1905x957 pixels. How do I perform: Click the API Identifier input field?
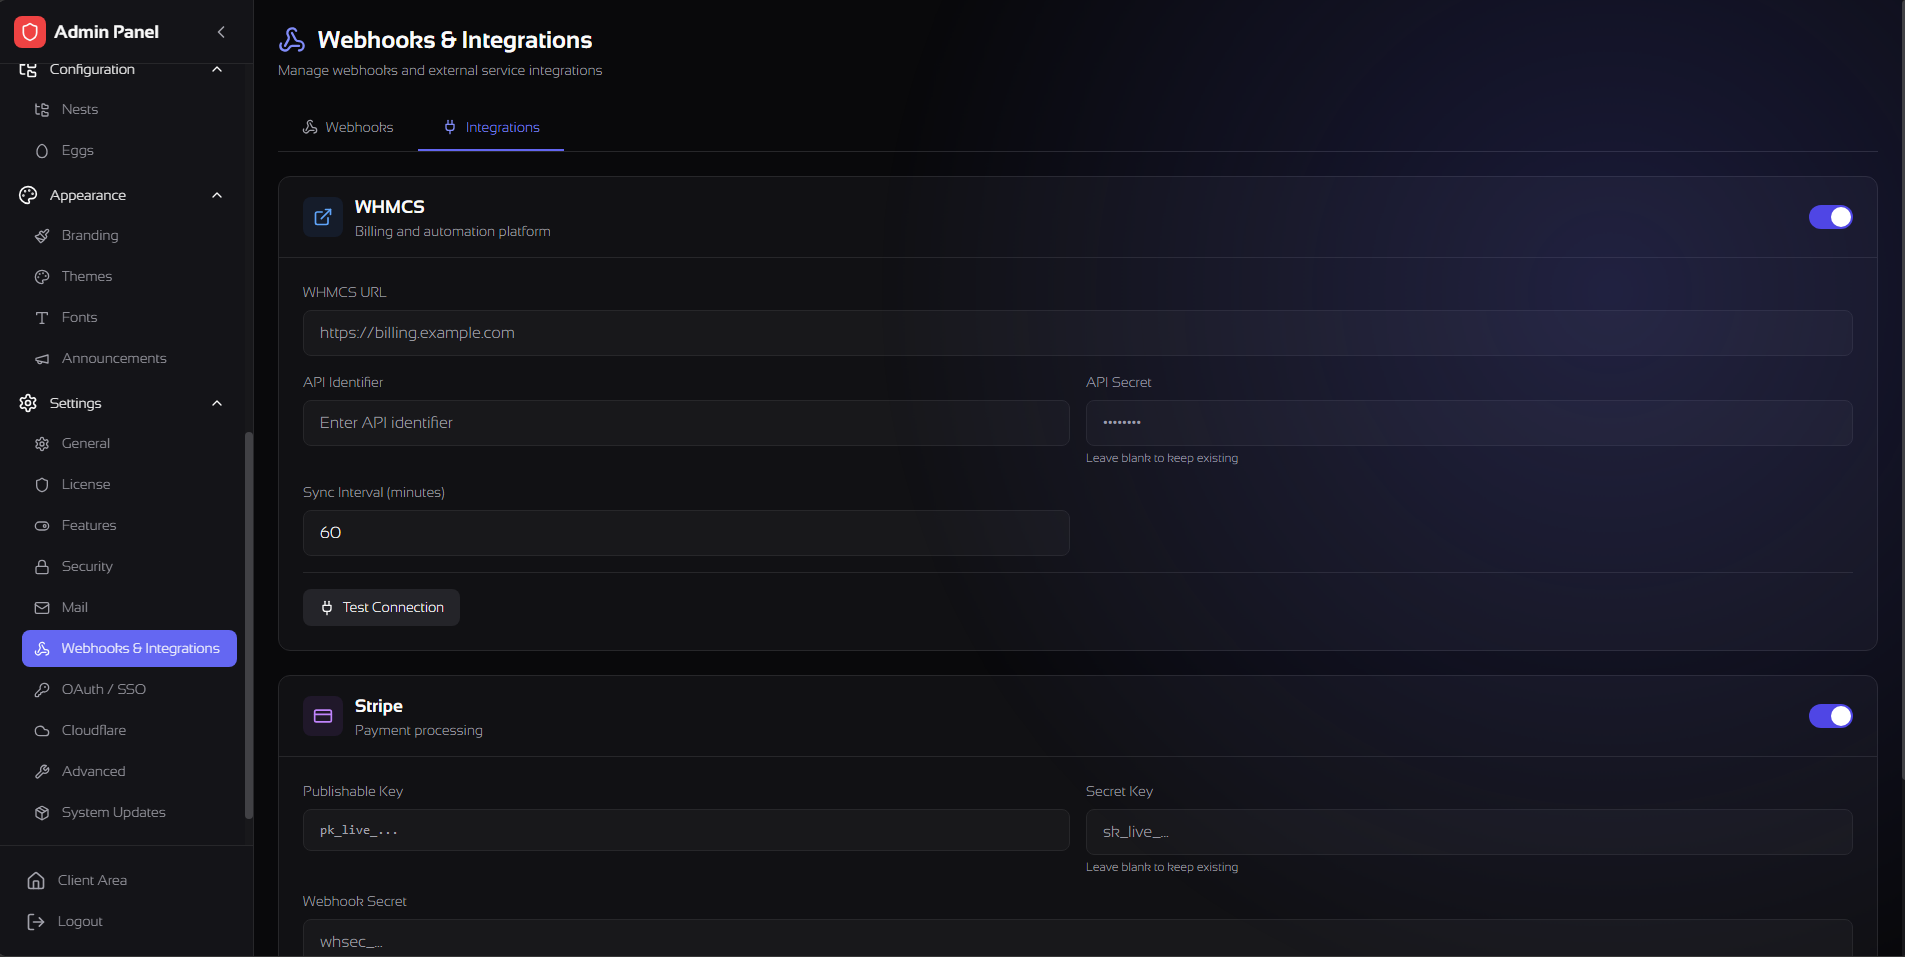686,423
